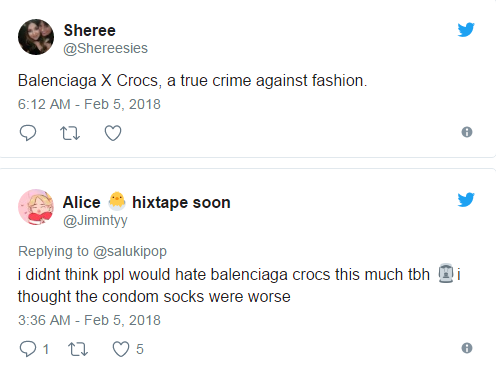
Task: Retweet Alice's tweet about balenciaga crocs
Action: click(x=78, y=349)
